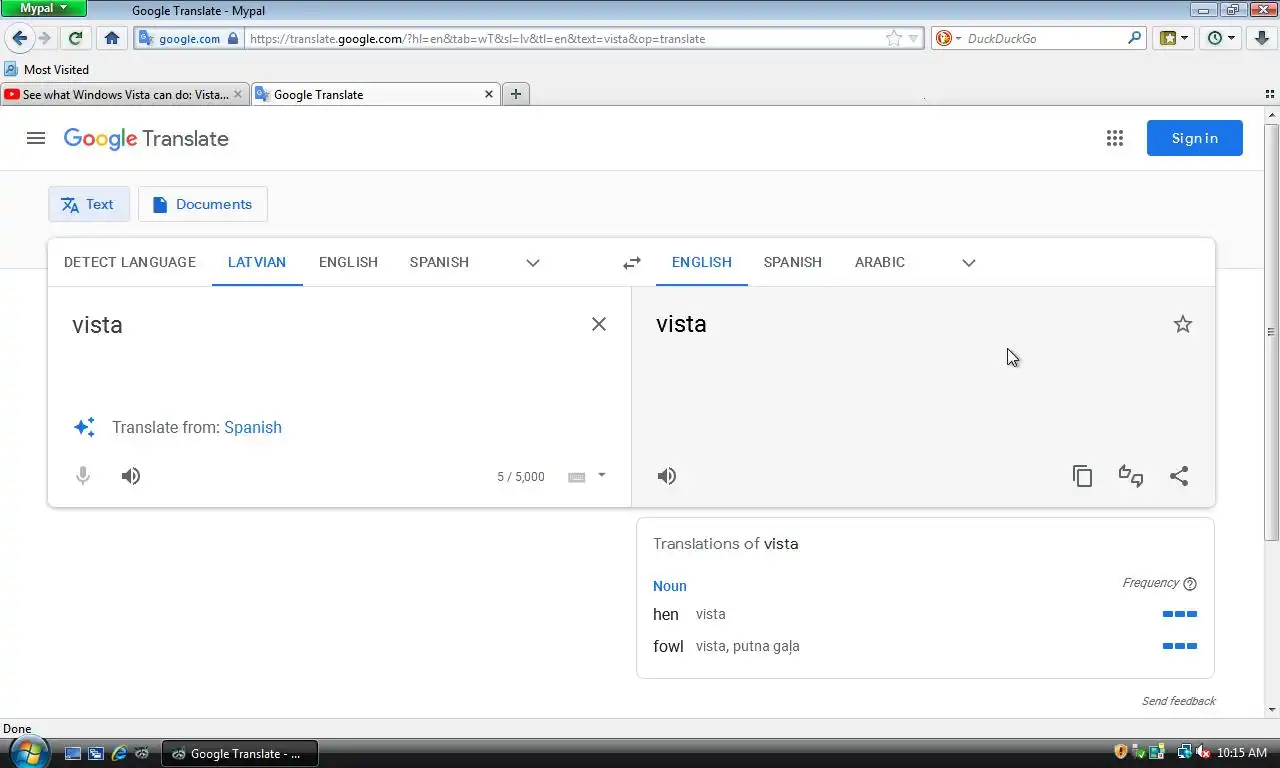The width and height of the screenshot is (1280, 768).
Task: Open the URL history dropdown arrow
Action: click(x=913, y=39)
